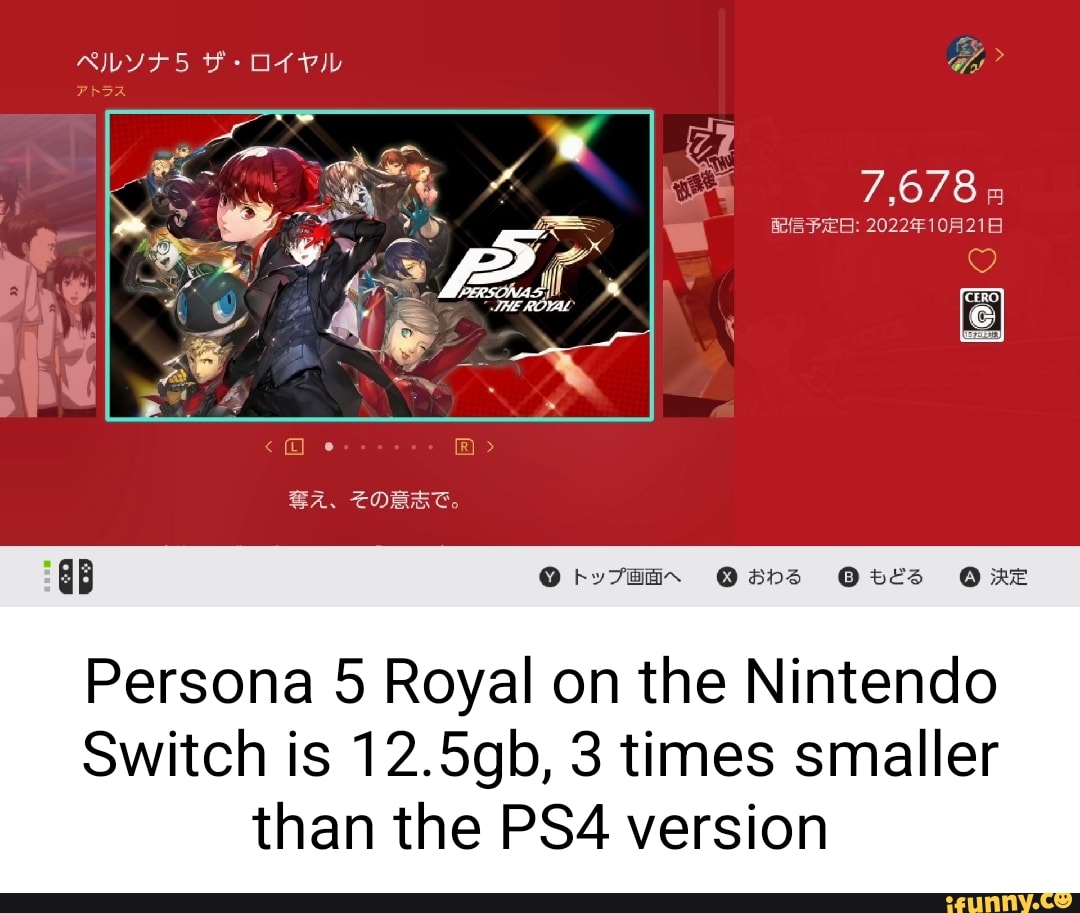This screenshot has height=913, width=1080.
Task: Select the R shoulder button icon
Action: [x=465, y=447]
